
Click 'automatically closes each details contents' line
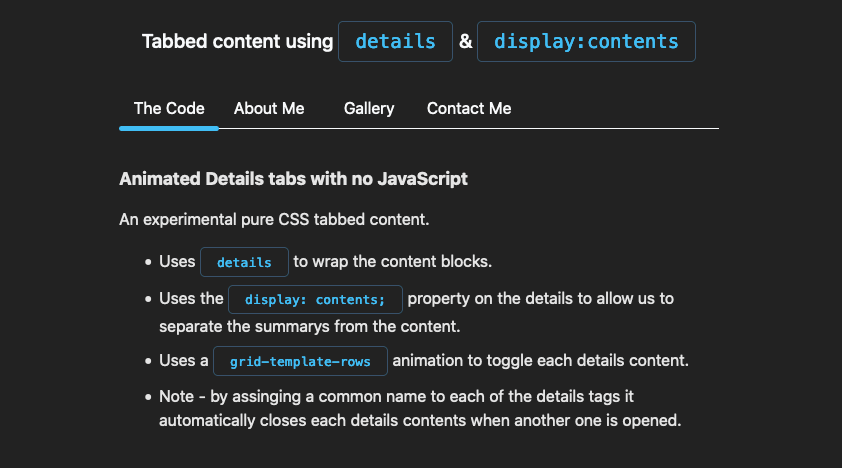420,420
